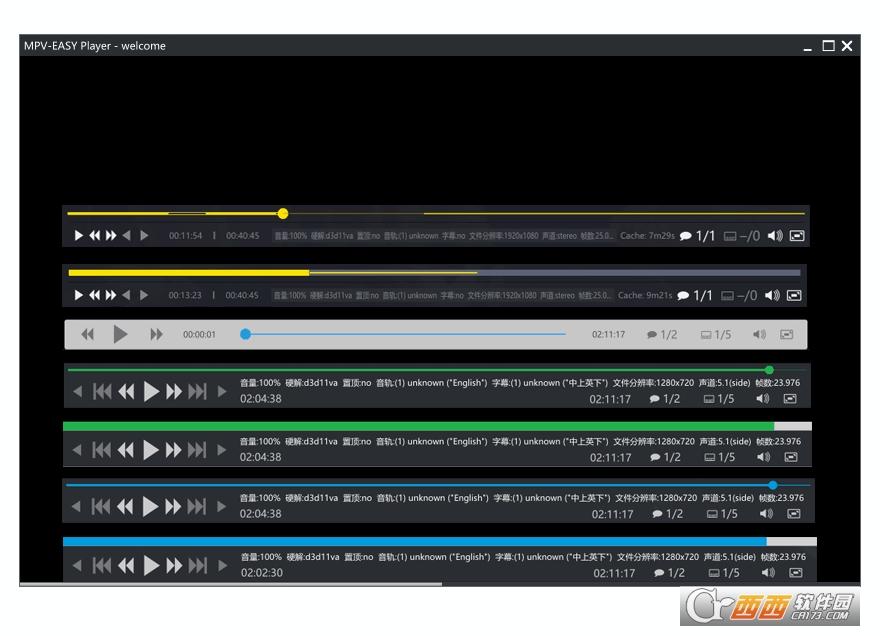The width and height of the screenshot is (880, 636).
Task: Cycle subtitle 1/5 in the 02:02:30 bar
Action: (724, 573)
